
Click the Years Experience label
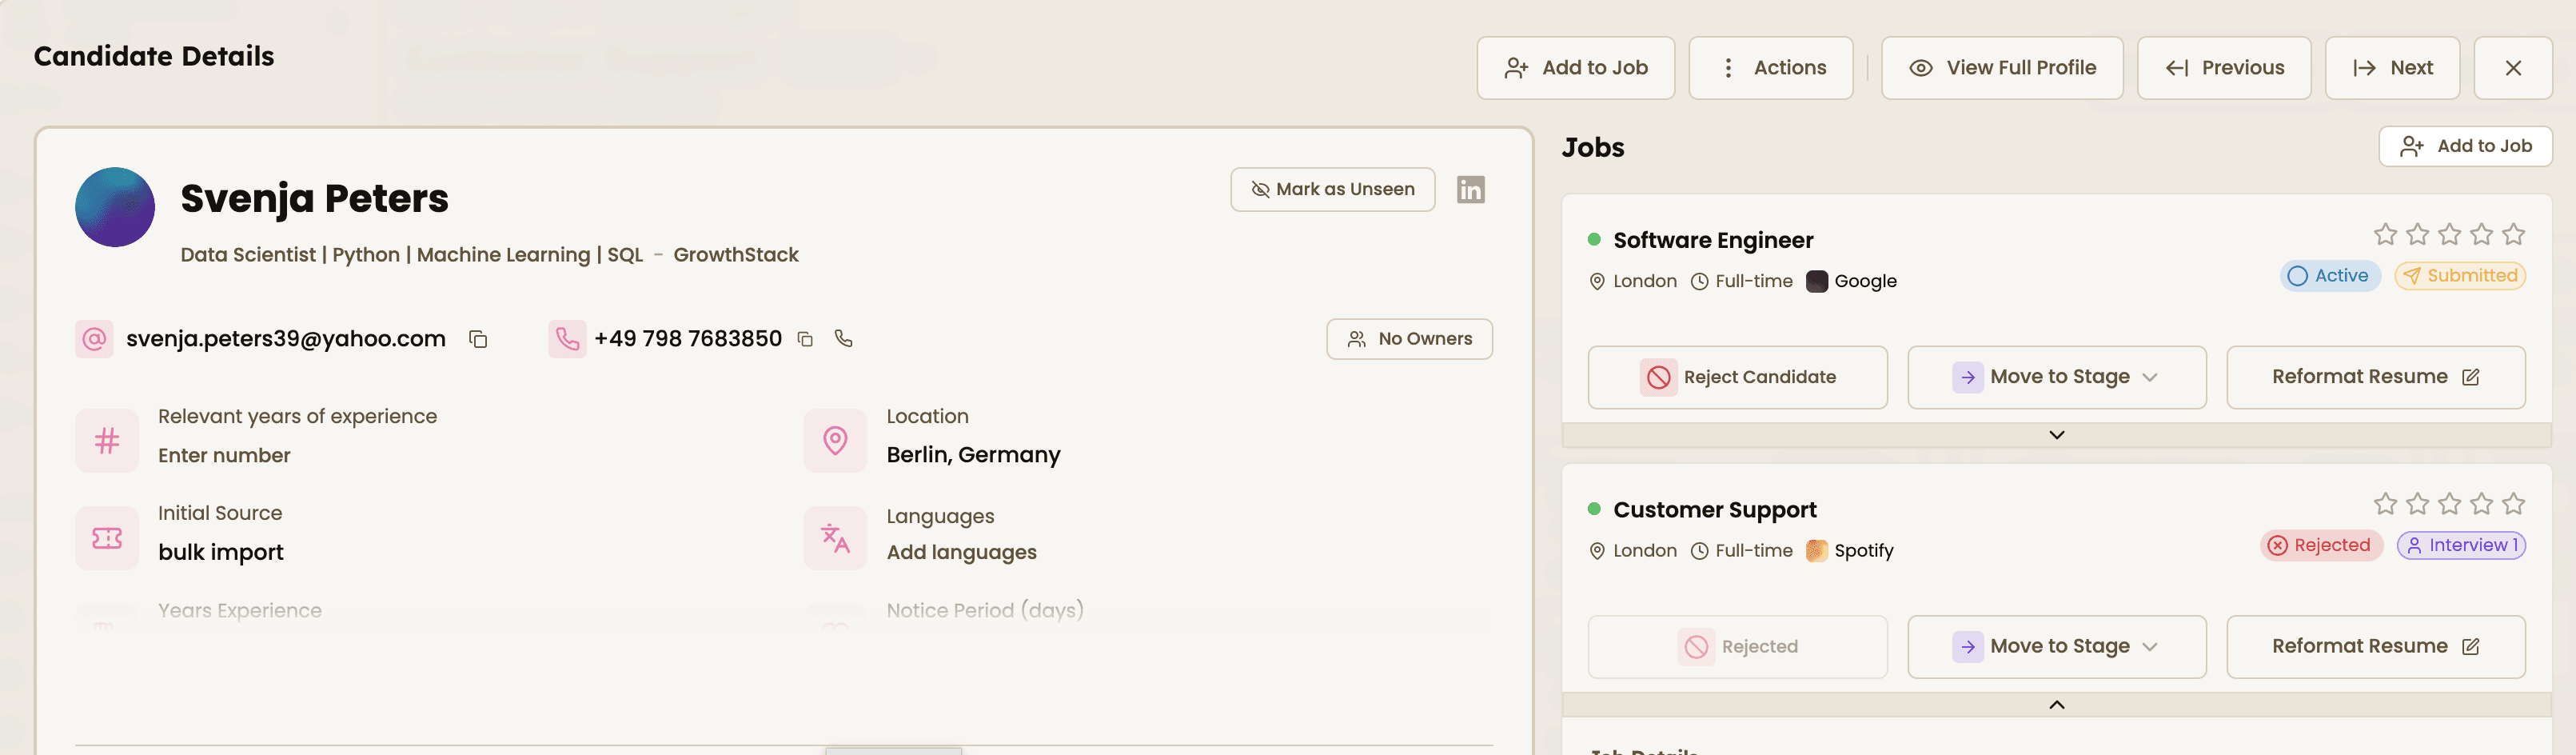click(240, 610)
